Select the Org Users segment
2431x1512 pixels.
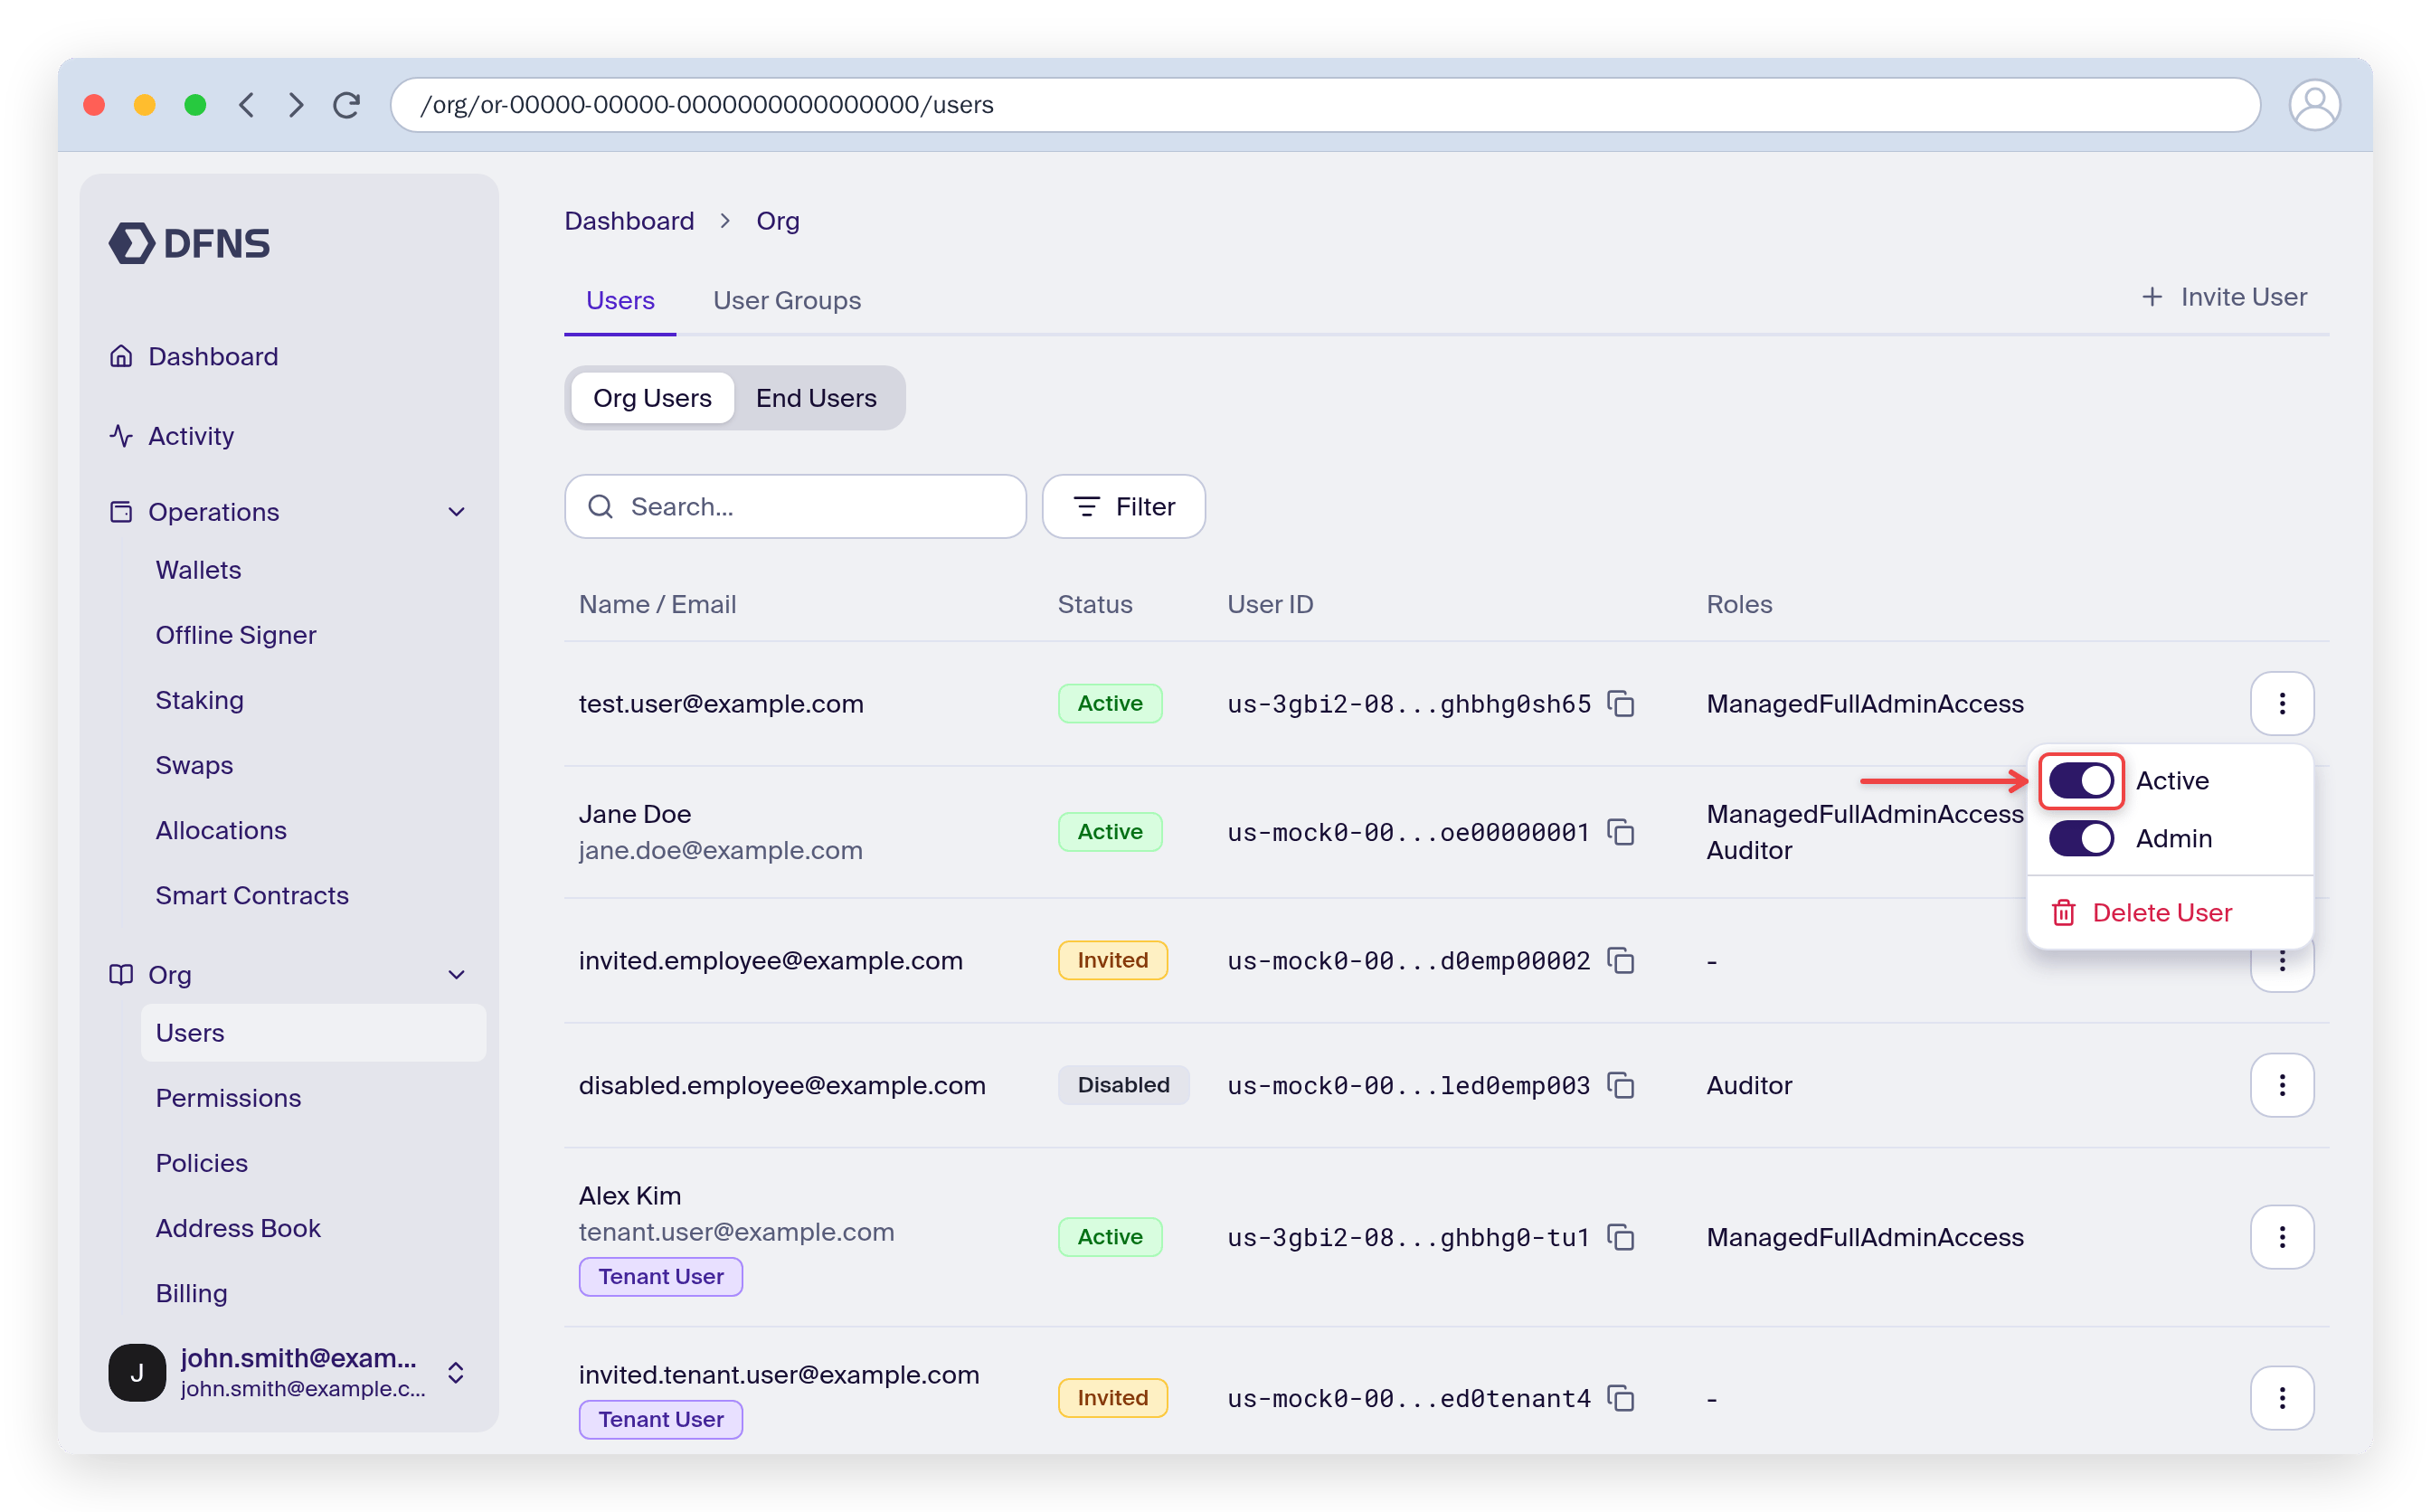click(x=652, y=398)
